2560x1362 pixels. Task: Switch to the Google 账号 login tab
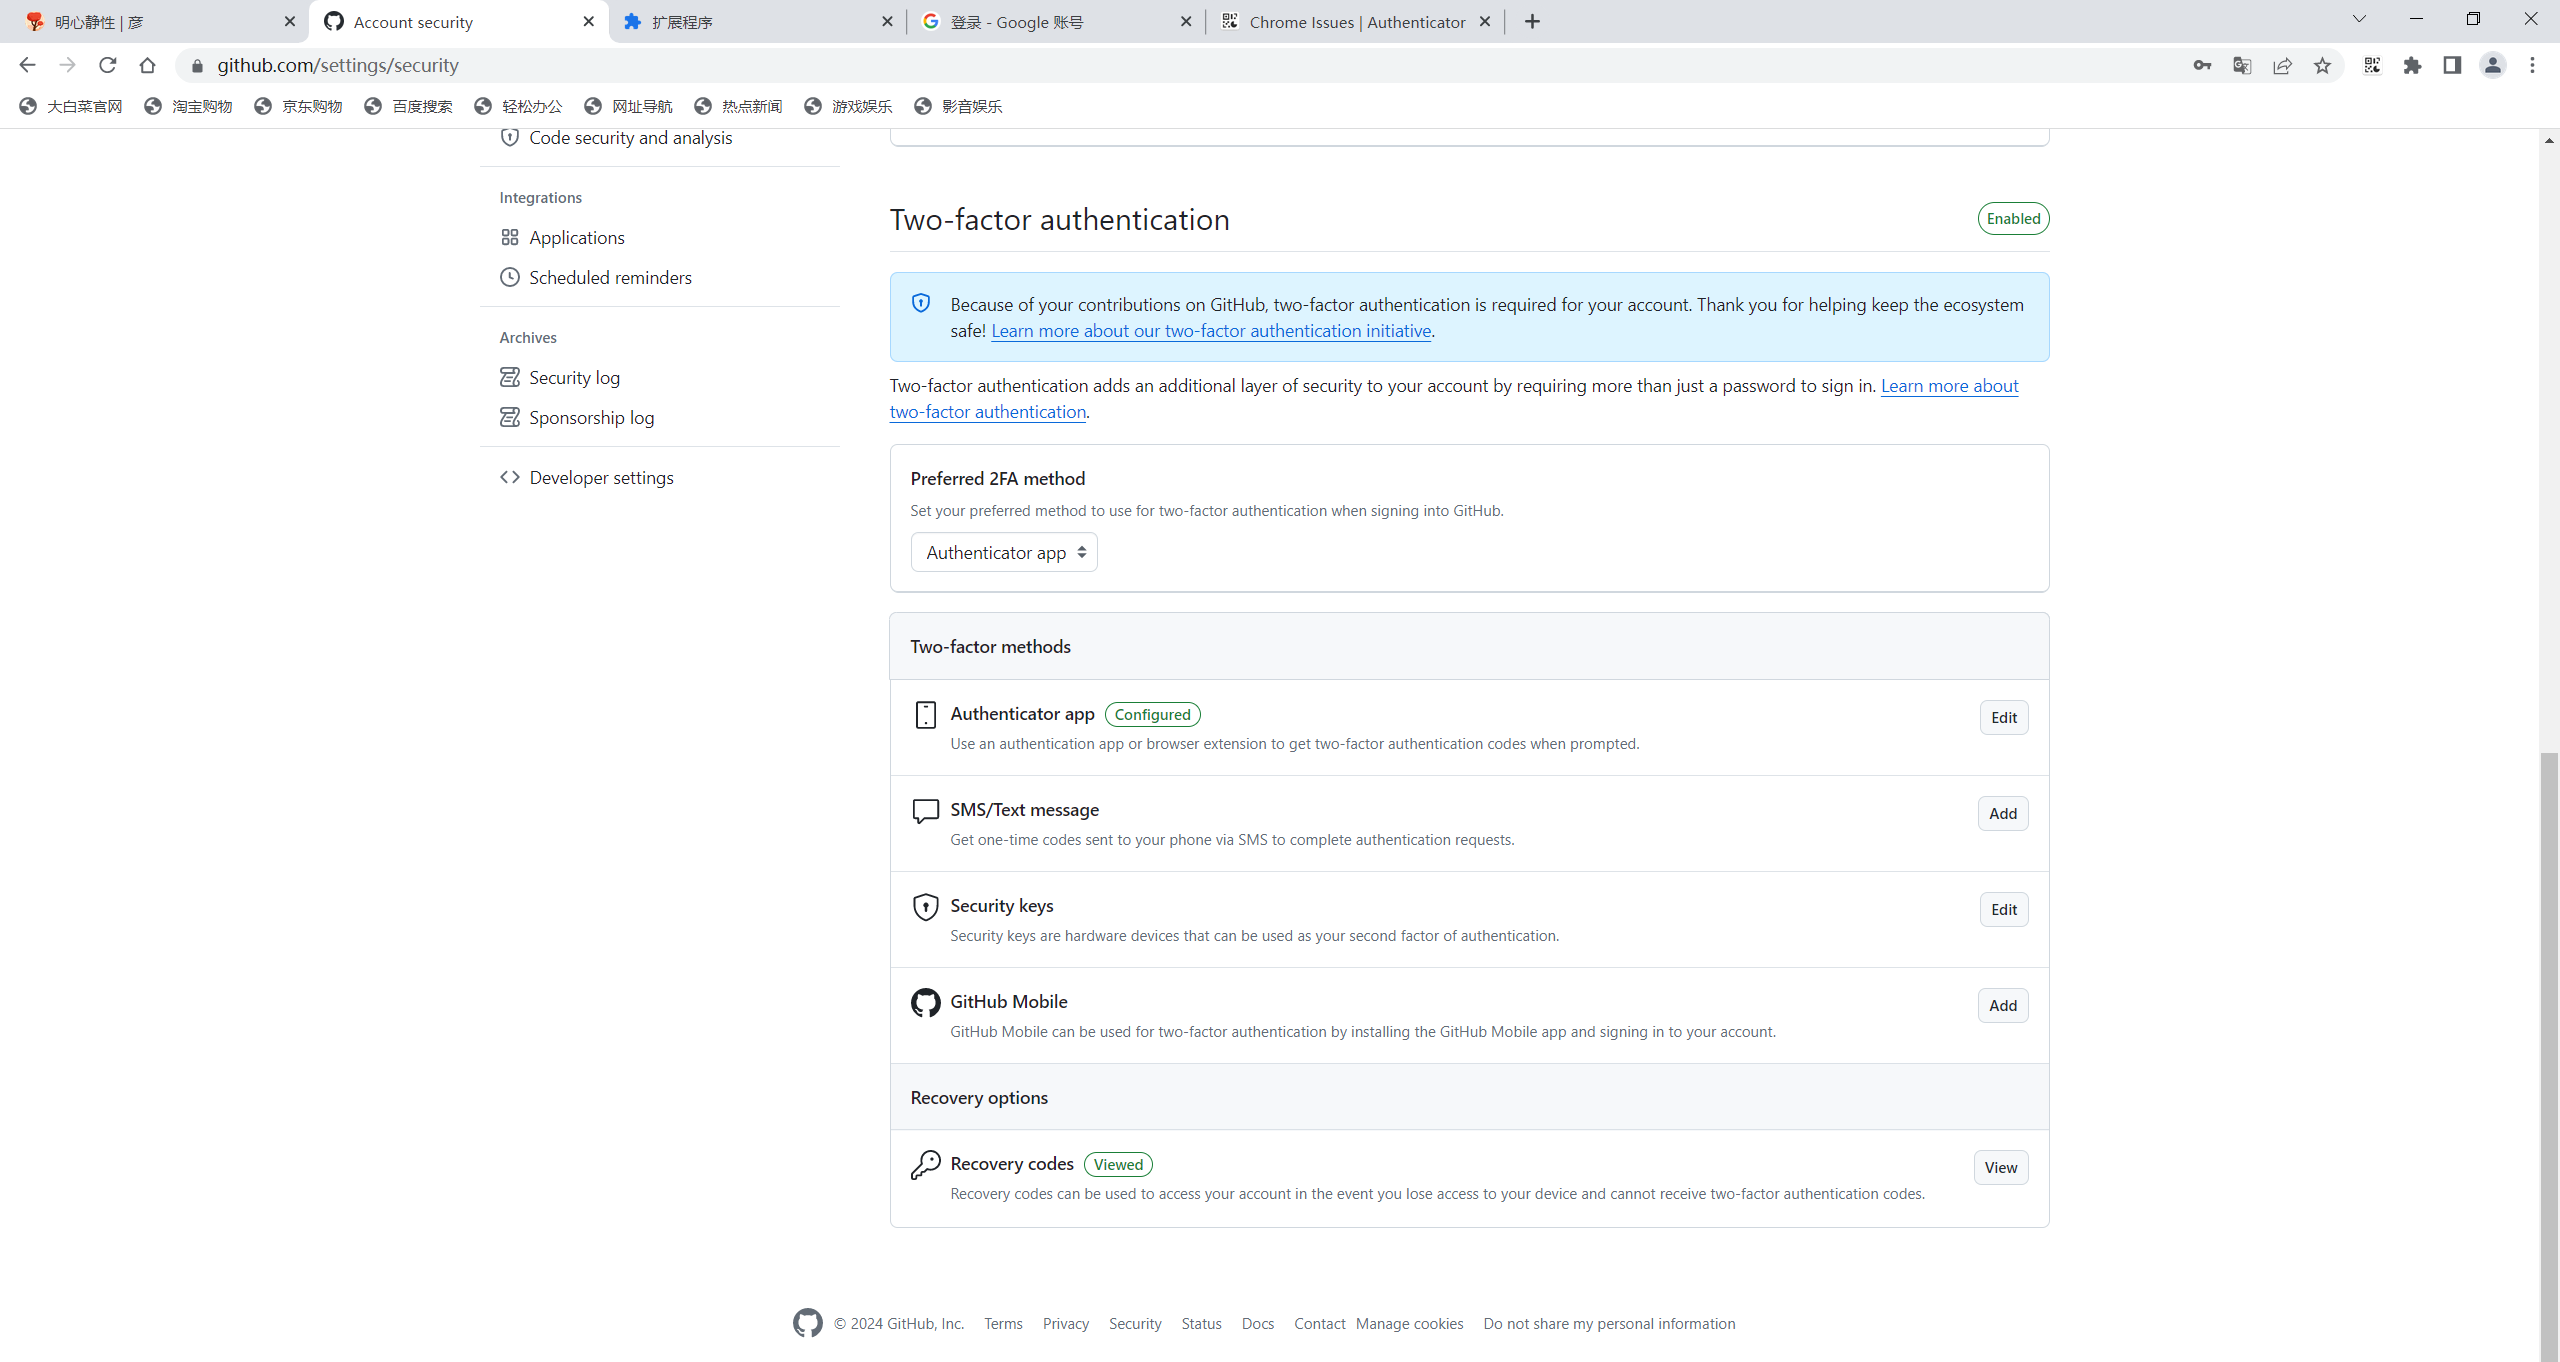coord(1055,21)
